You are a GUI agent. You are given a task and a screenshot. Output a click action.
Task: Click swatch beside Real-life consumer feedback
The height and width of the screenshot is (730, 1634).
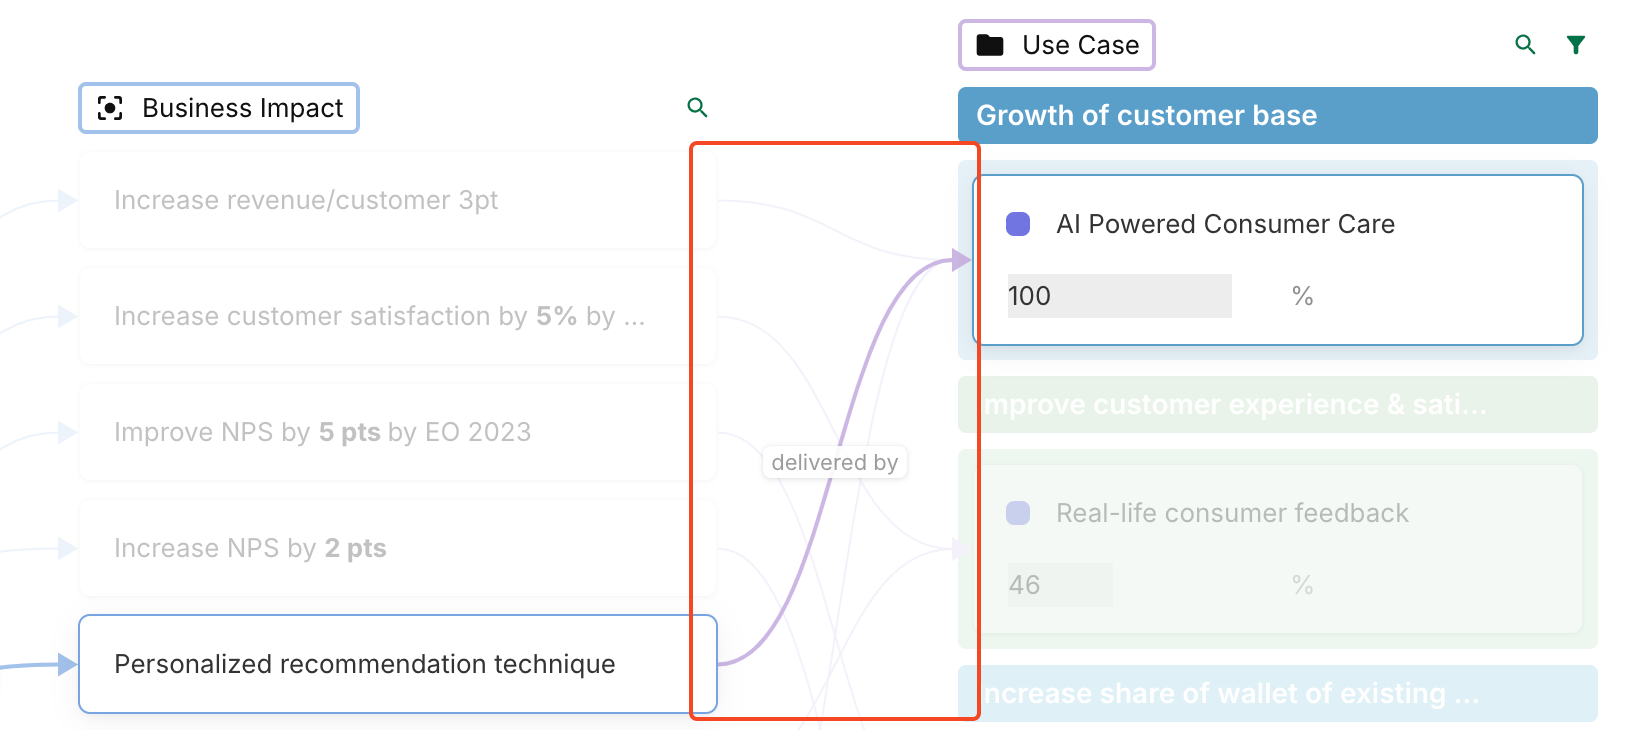[x=1018, y=513]
